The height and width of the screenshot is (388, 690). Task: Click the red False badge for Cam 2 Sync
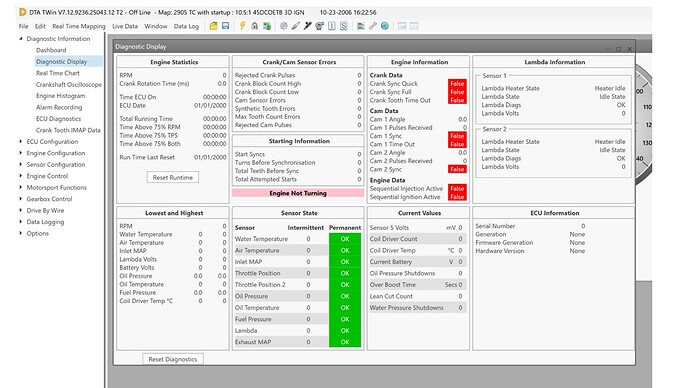(x=457, y=169)
